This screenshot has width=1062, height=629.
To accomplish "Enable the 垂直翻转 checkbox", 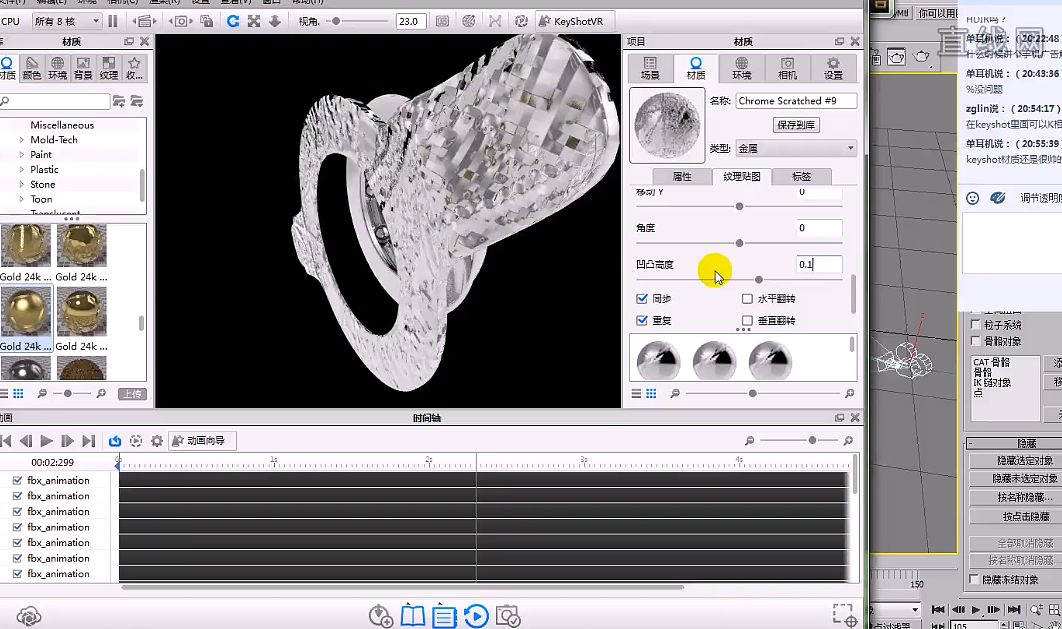I will [x=747, y=320].
